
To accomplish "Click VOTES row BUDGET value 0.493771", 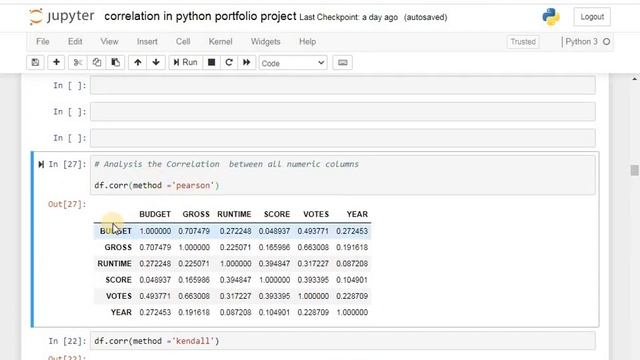I will [x=155, y=296].
